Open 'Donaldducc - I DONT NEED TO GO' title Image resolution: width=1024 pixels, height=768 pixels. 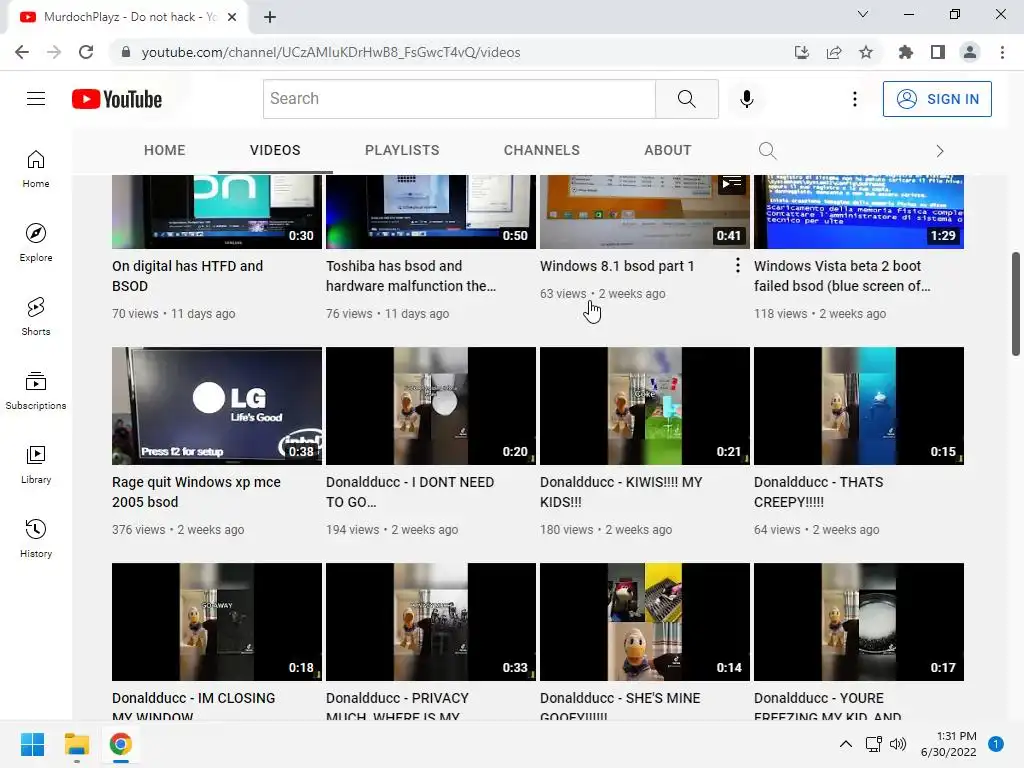(410, 492)
